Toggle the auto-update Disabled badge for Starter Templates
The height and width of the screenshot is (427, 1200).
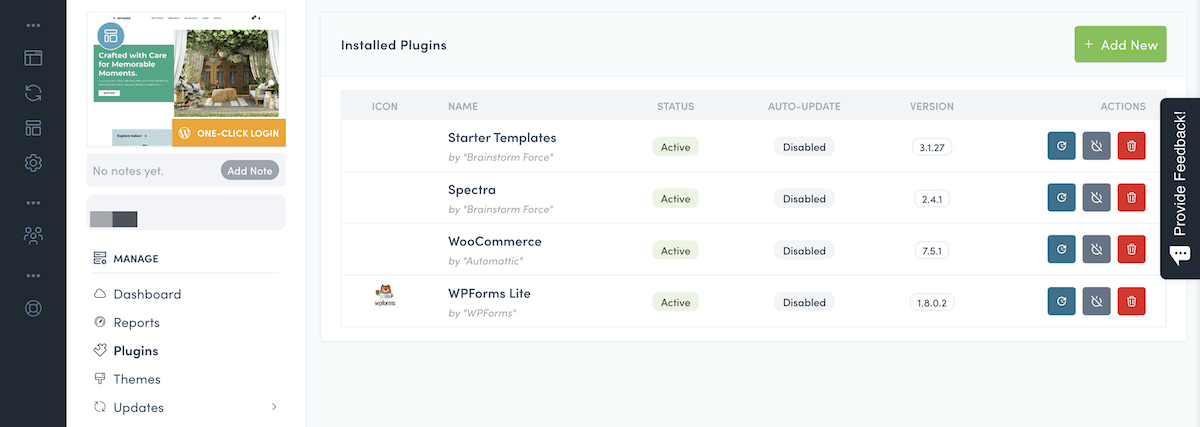click(804, 146)
